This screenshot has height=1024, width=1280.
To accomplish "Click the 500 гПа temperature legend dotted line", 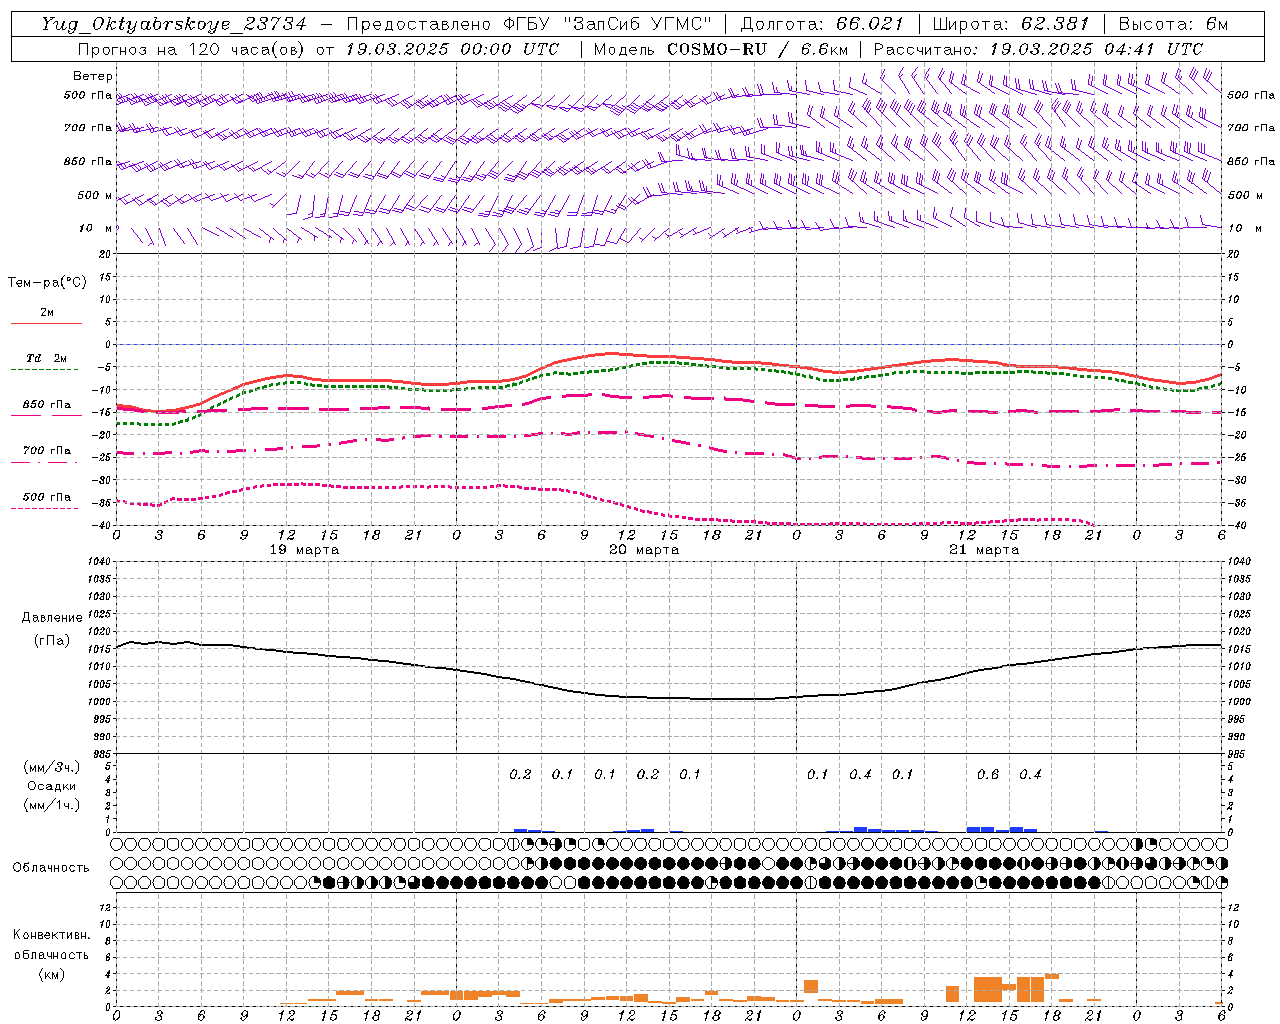I will tap(45, 508).
